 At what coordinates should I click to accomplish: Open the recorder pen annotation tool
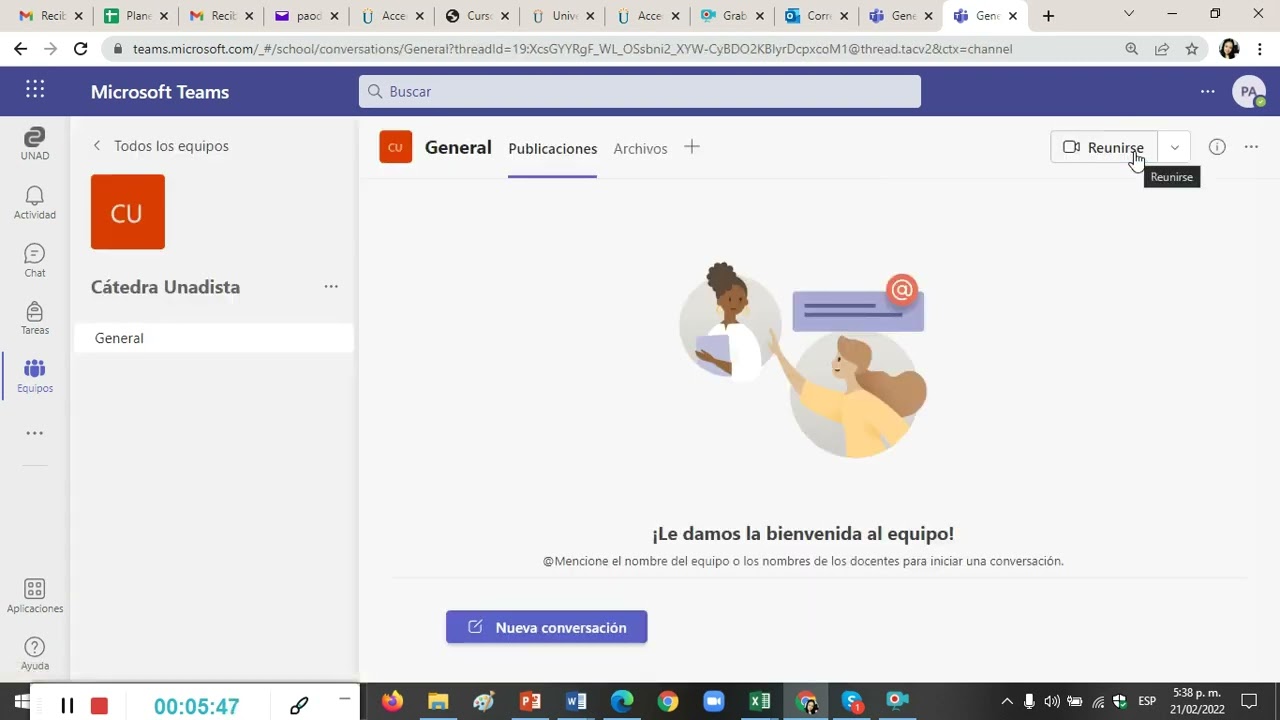coord(299,706)
